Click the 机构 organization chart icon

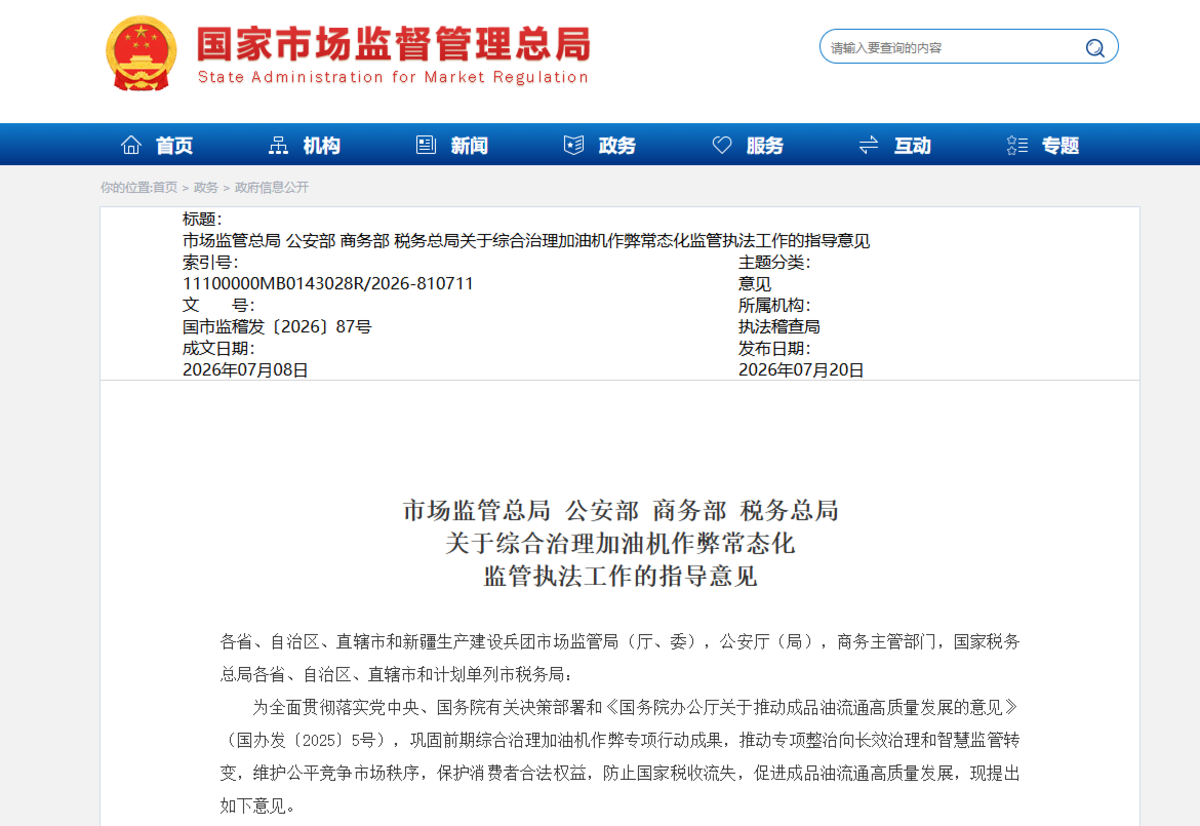click(x=279, y=145)
